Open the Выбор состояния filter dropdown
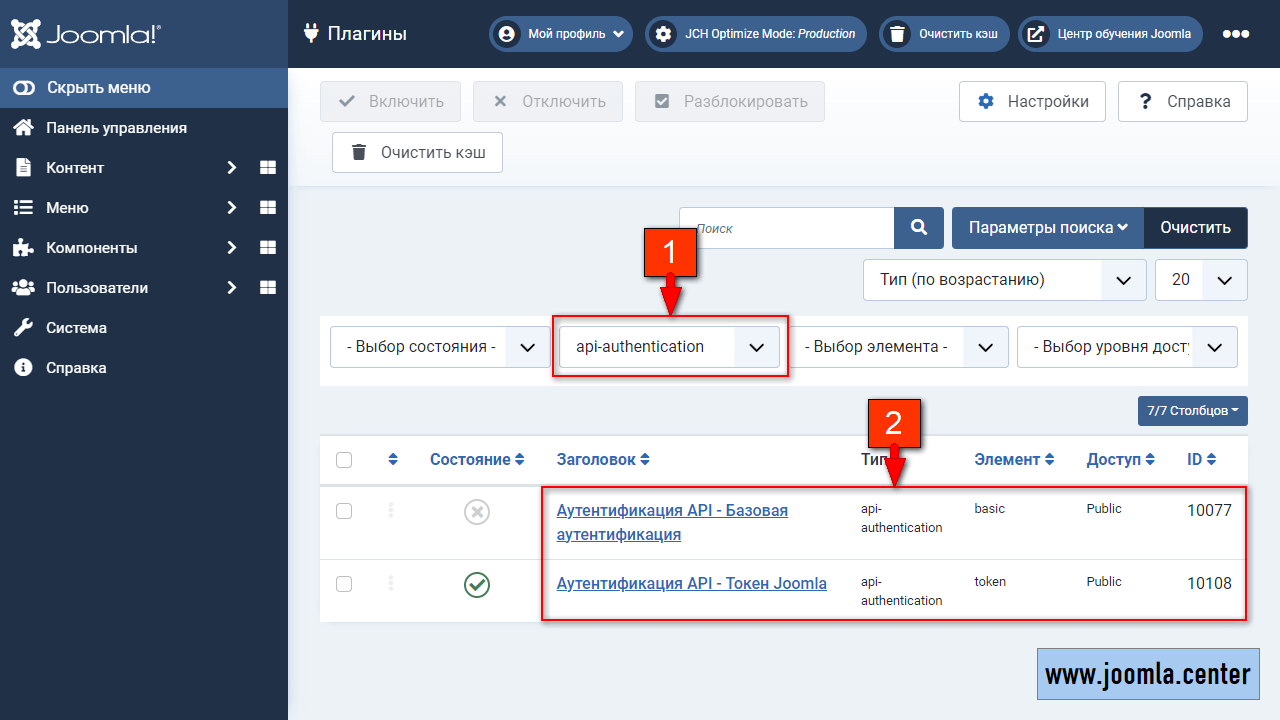 [439, 347]
